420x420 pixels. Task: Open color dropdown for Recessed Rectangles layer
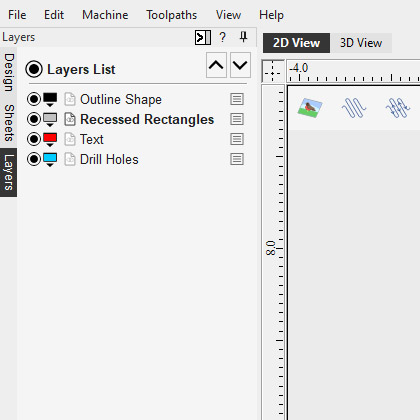50,120
